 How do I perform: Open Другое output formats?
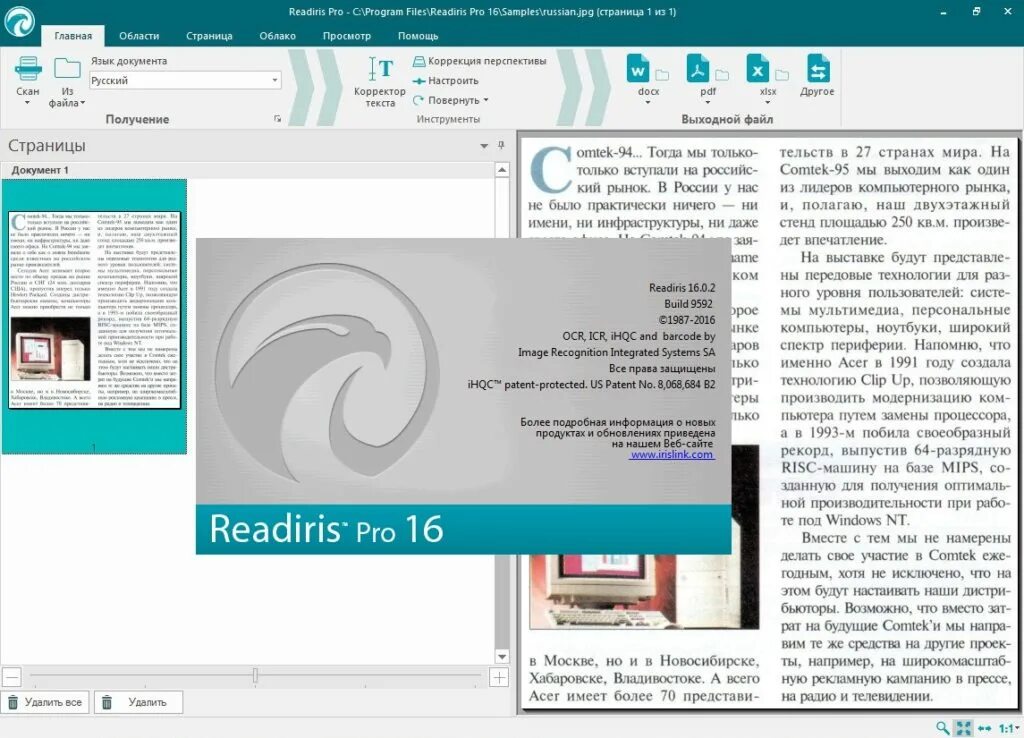tap(818, 75)
